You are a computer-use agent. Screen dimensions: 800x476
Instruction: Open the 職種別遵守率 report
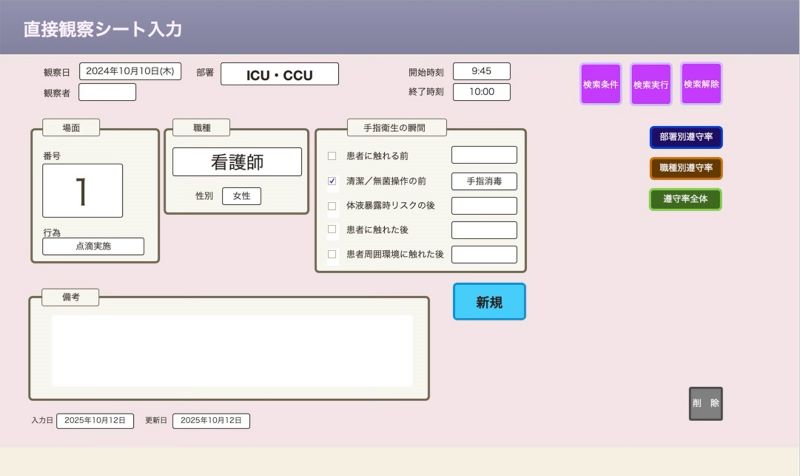tap(685, 168)
